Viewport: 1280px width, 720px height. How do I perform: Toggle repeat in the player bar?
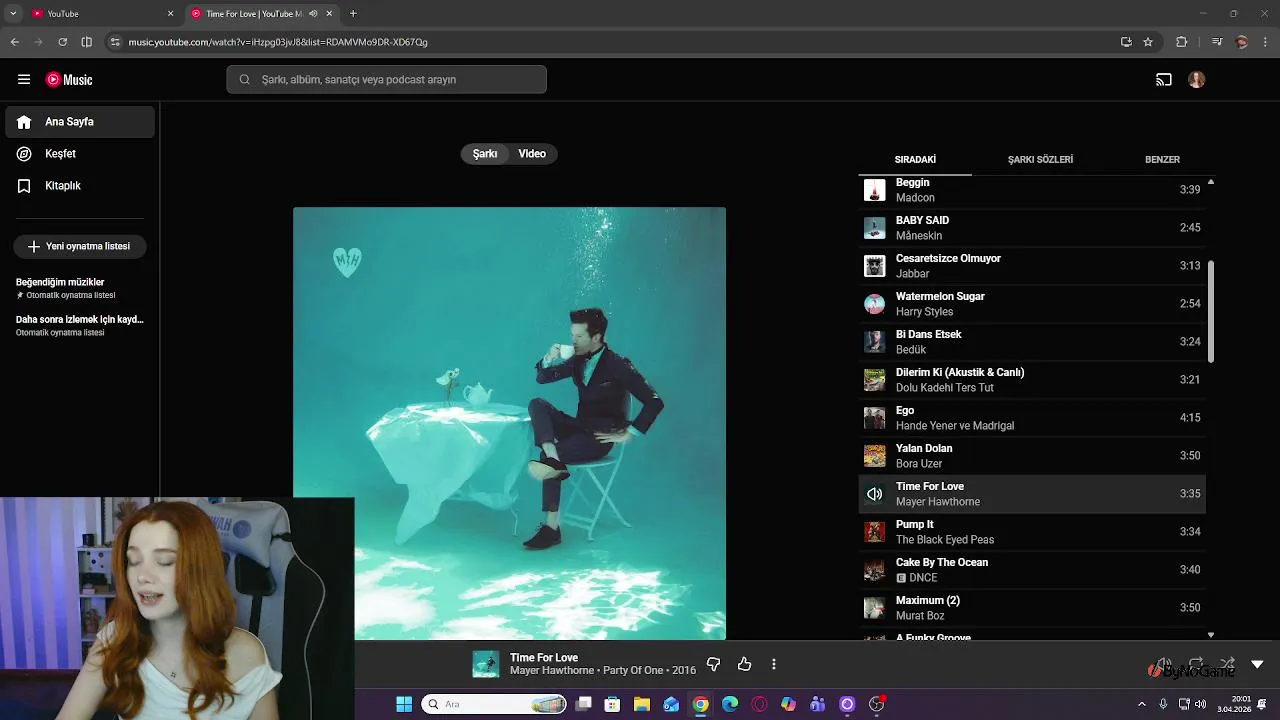pos(1195,664)
